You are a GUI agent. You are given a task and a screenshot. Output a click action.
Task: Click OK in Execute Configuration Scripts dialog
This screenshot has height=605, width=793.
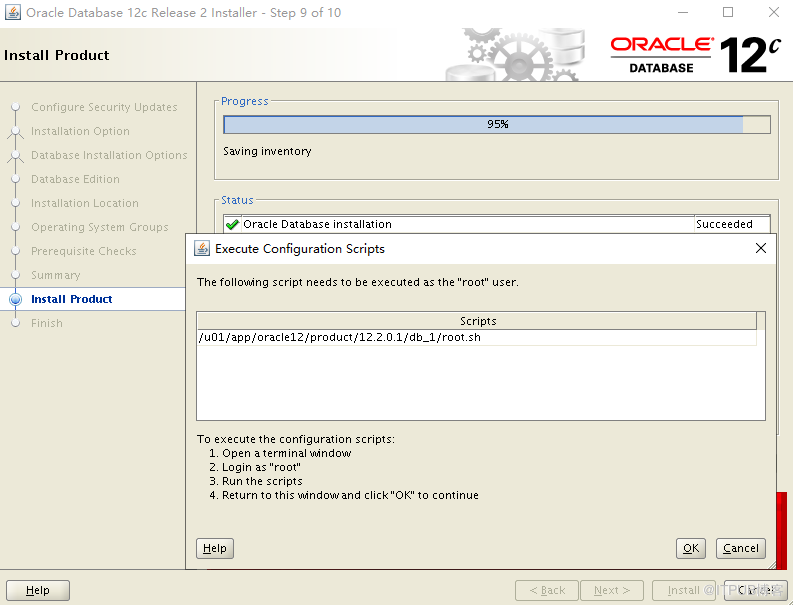click(x=690, y=548)
